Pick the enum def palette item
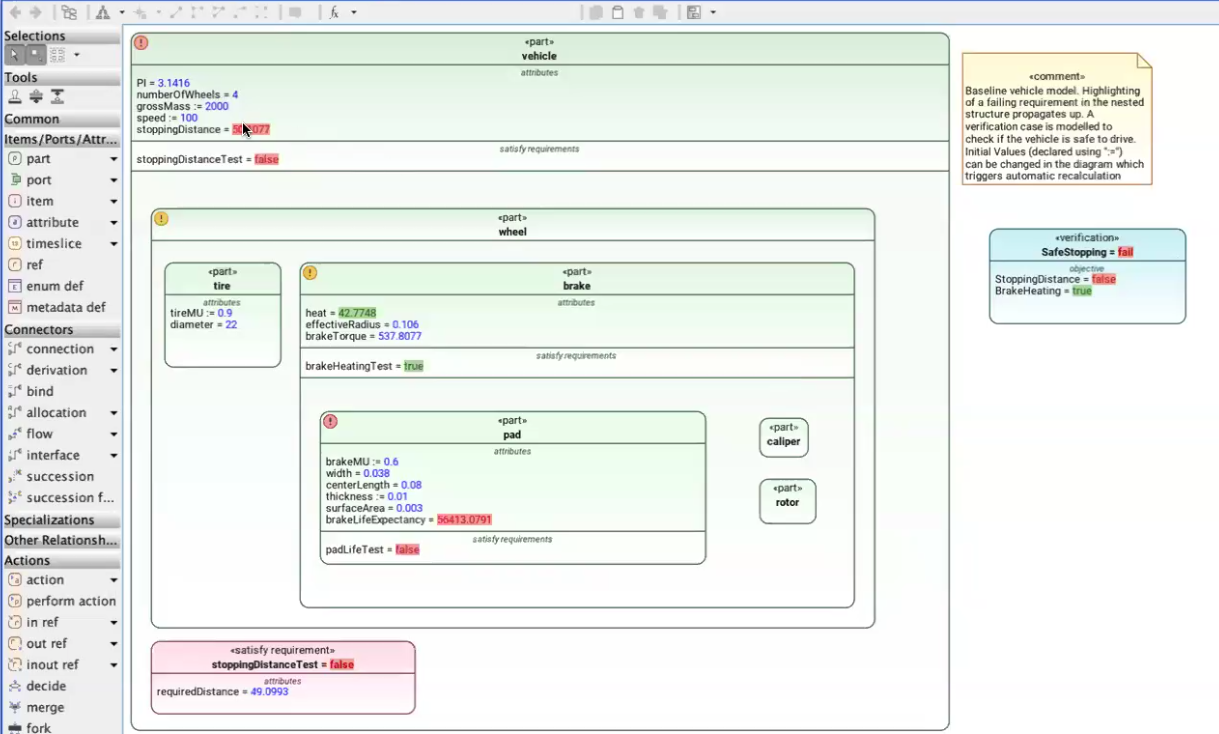Viewport: 1219px width, 734px height. click(54, 286)
